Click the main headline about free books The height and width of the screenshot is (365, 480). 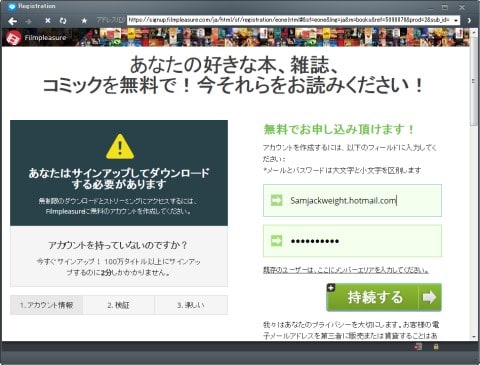pos(233,75)
